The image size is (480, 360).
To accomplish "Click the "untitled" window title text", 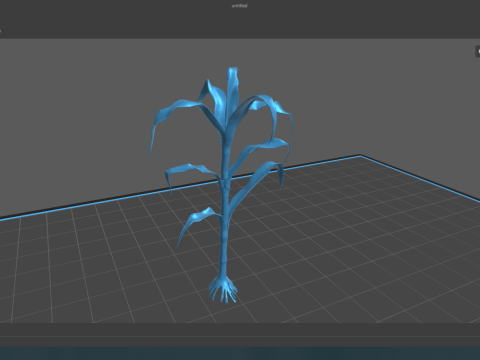I will pyautogui.click(x=240, y=6).
